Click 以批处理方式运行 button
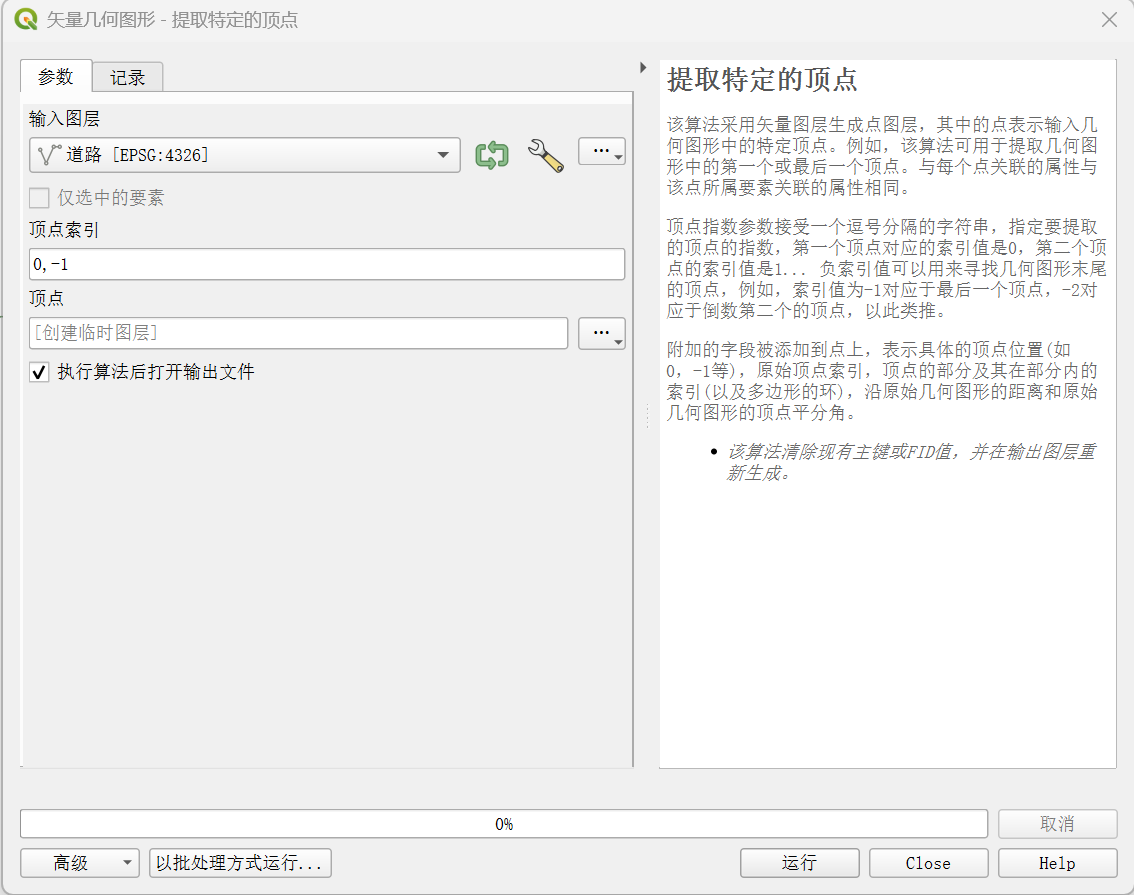Image resolution: width=1134 pixels, height=895 pixels. coord(240,863)
